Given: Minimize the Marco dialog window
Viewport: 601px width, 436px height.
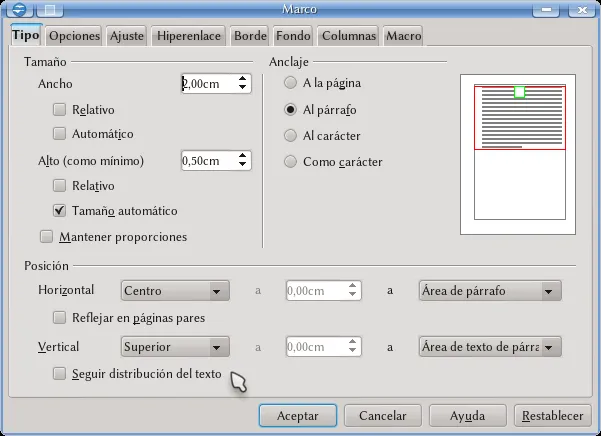Looking at the screenshot, I should (x=547, y=9).
